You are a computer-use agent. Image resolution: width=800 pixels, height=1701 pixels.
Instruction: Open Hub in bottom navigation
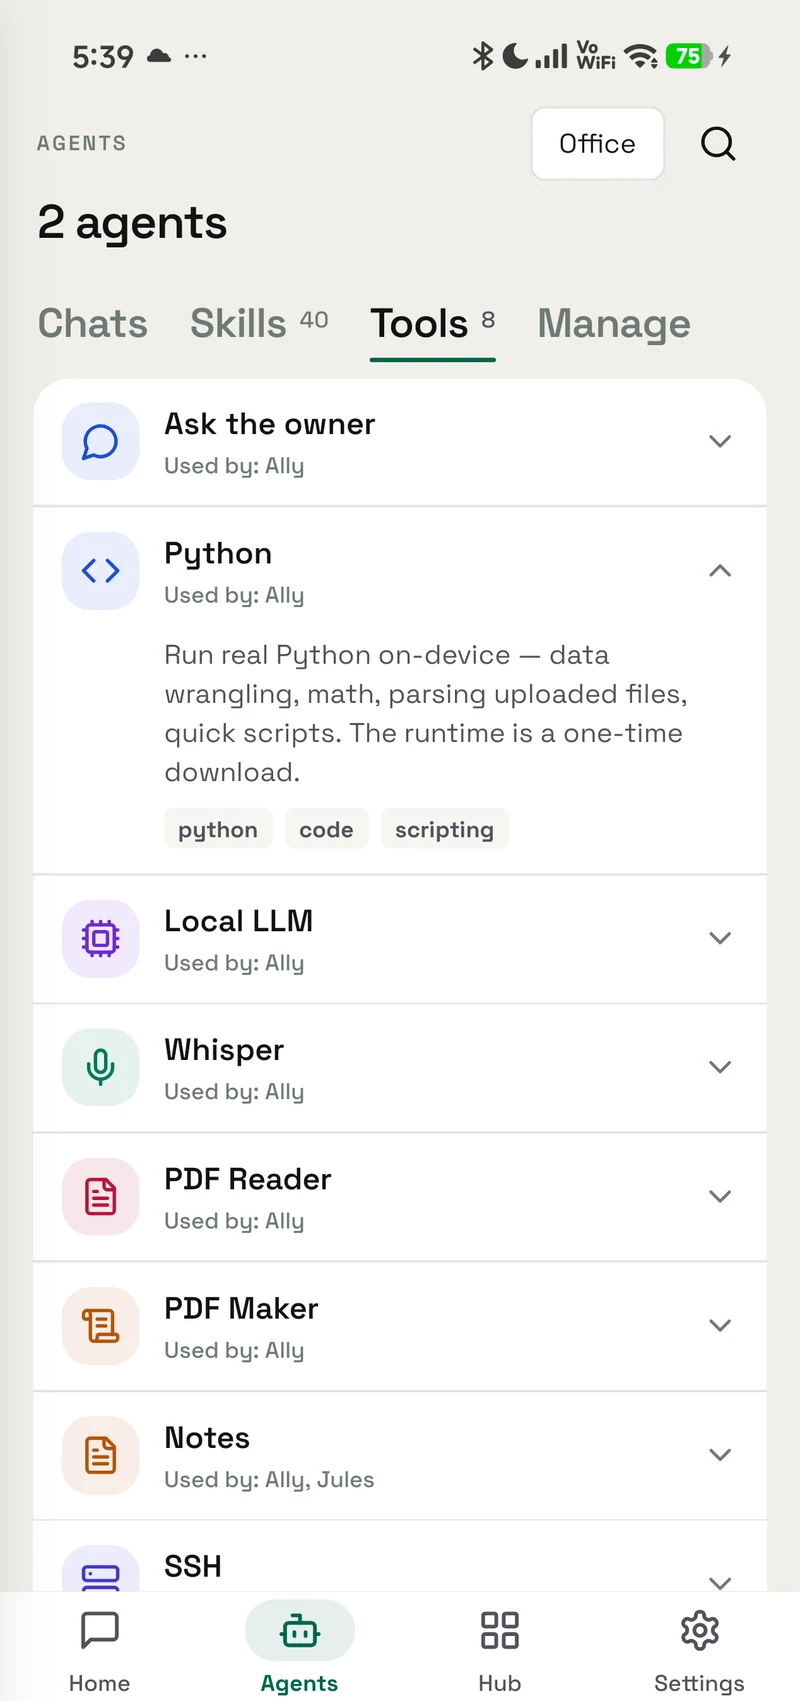pos(500,1650)
